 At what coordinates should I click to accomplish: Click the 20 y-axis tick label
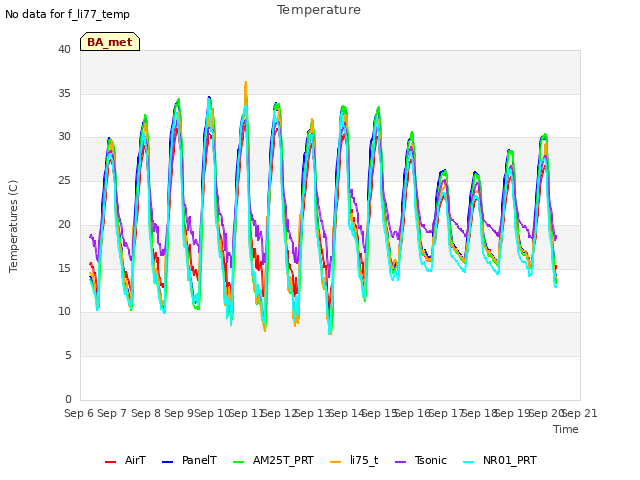[x=64, y=224]
